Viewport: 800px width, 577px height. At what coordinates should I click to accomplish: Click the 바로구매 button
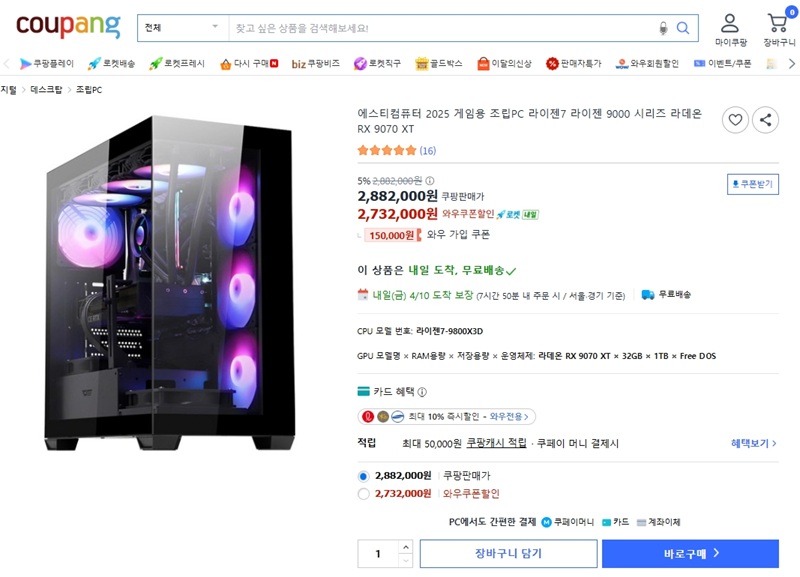click(x=690, y=554)
